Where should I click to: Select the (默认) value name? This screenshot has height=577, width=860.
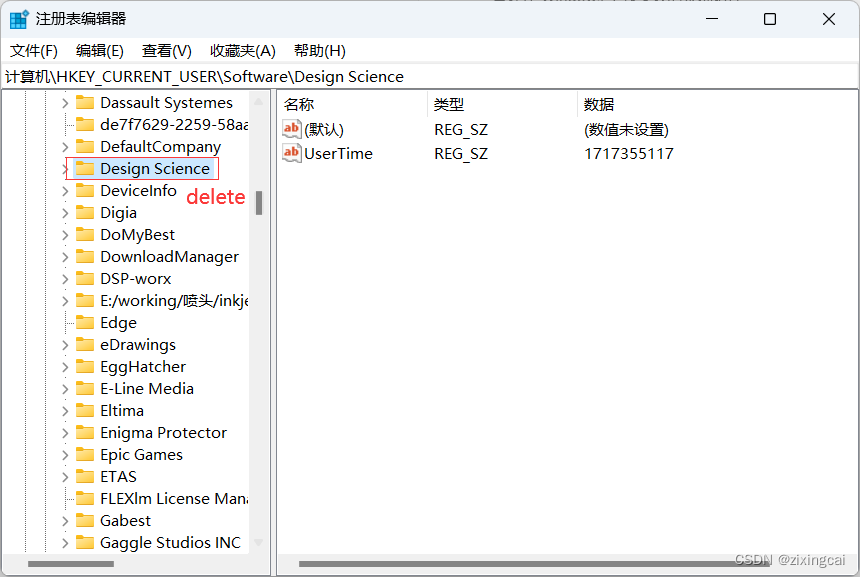(324, 130)
